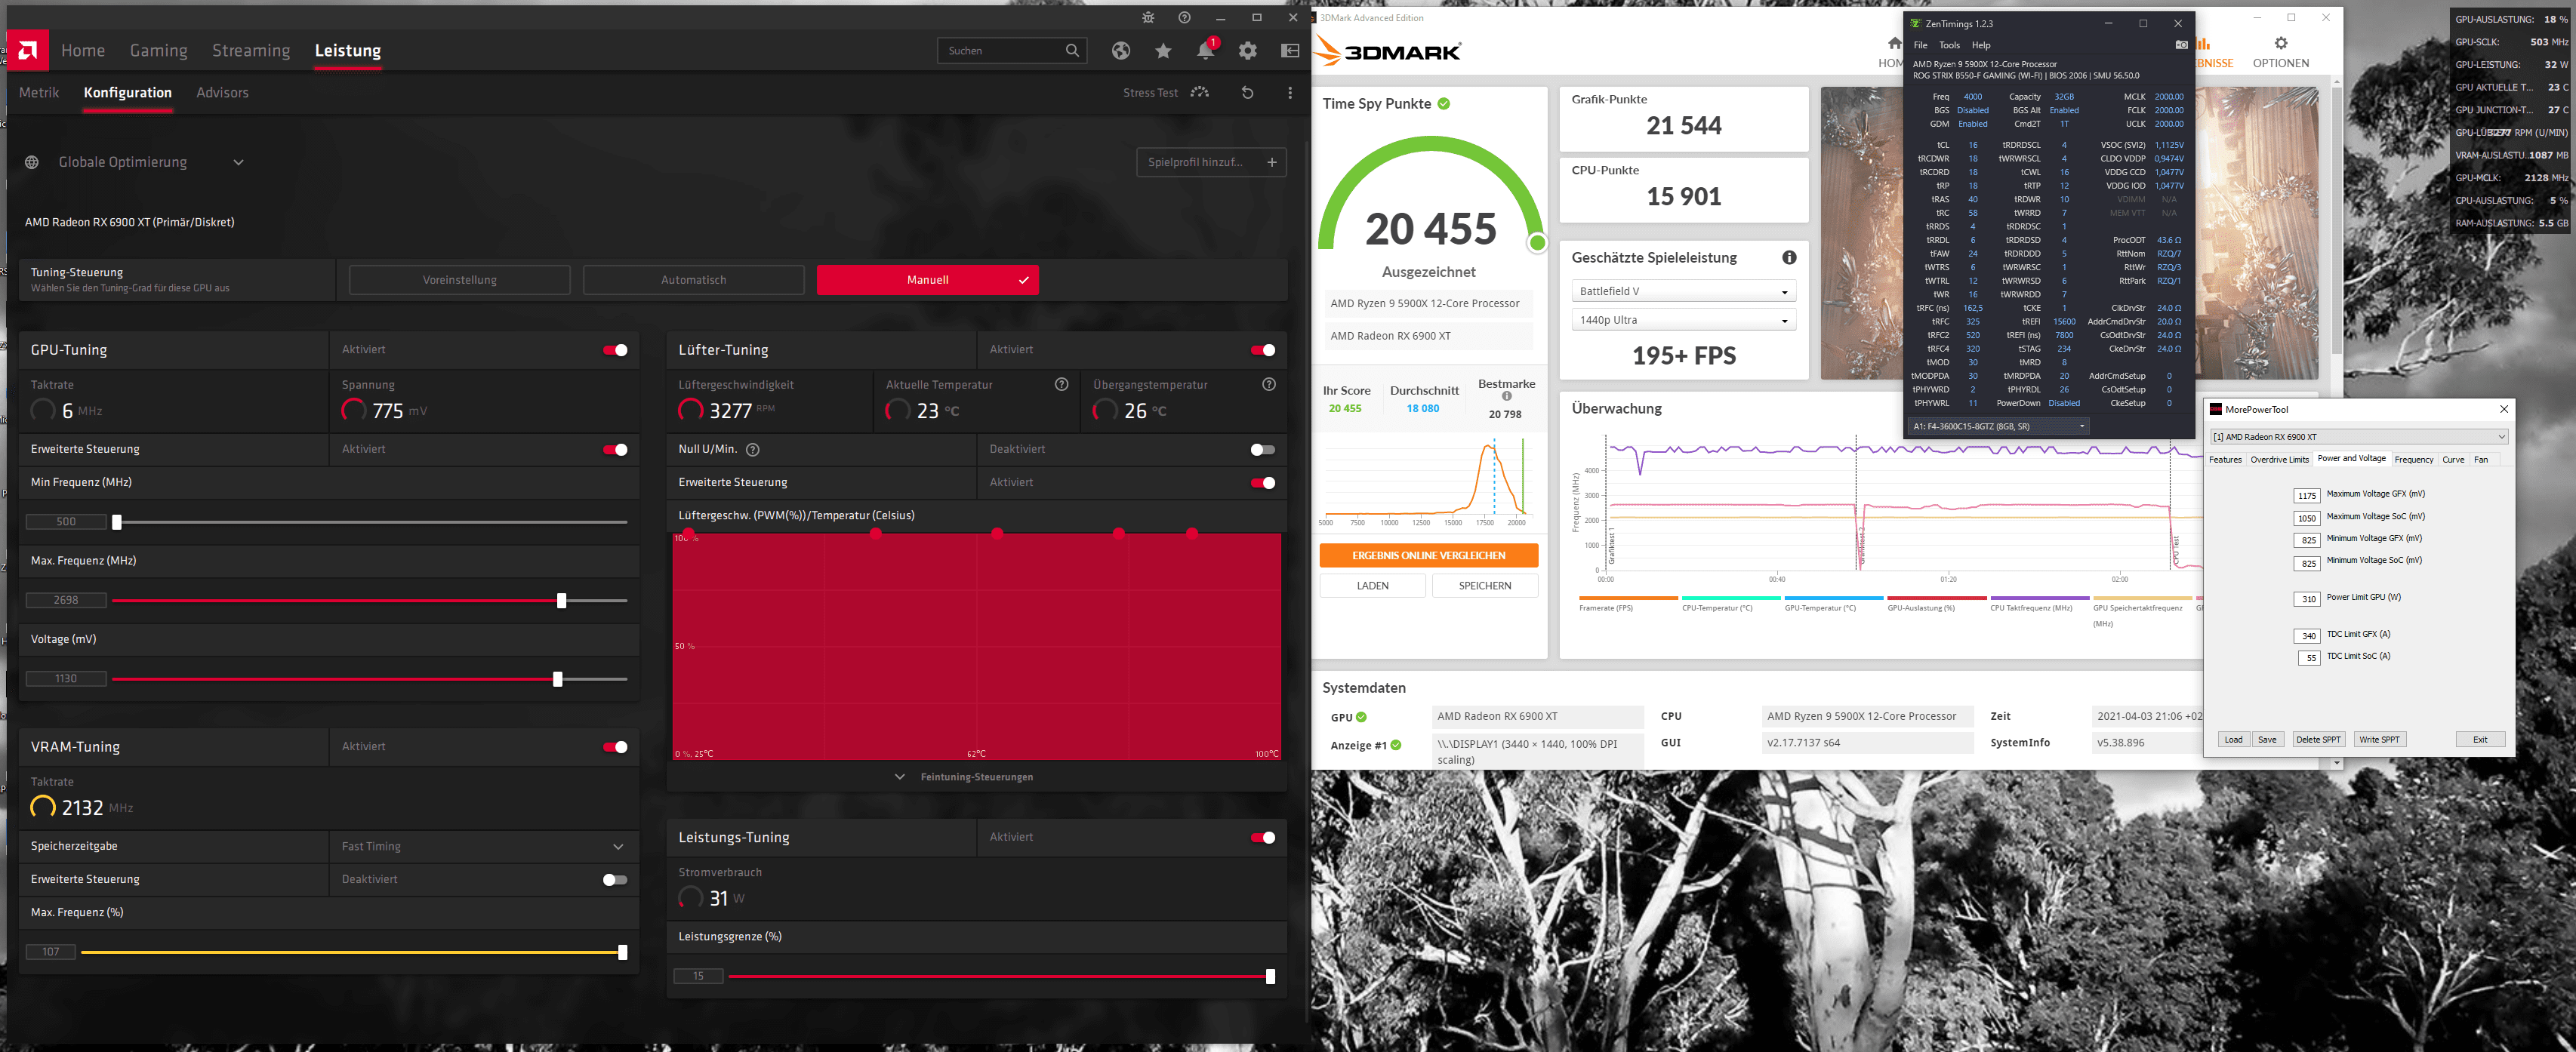Open MorePowerTool Curve tab
The image size is (2576, 1052).
point(2453,459)
